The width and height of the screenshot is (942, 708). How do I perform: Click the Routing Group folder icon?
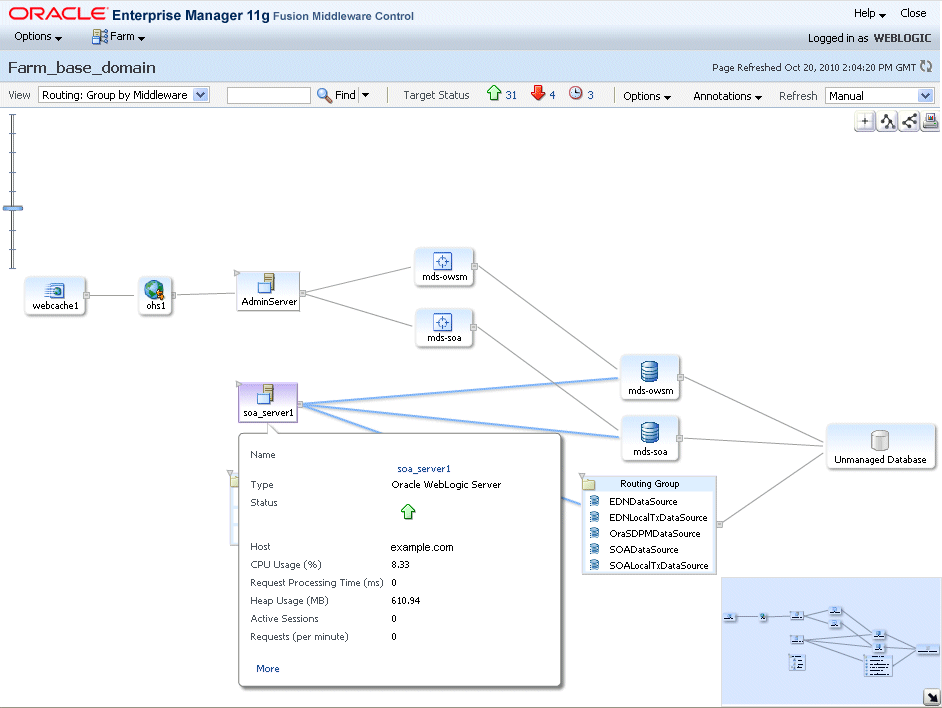pyautogui.click(x=589, y=484)
